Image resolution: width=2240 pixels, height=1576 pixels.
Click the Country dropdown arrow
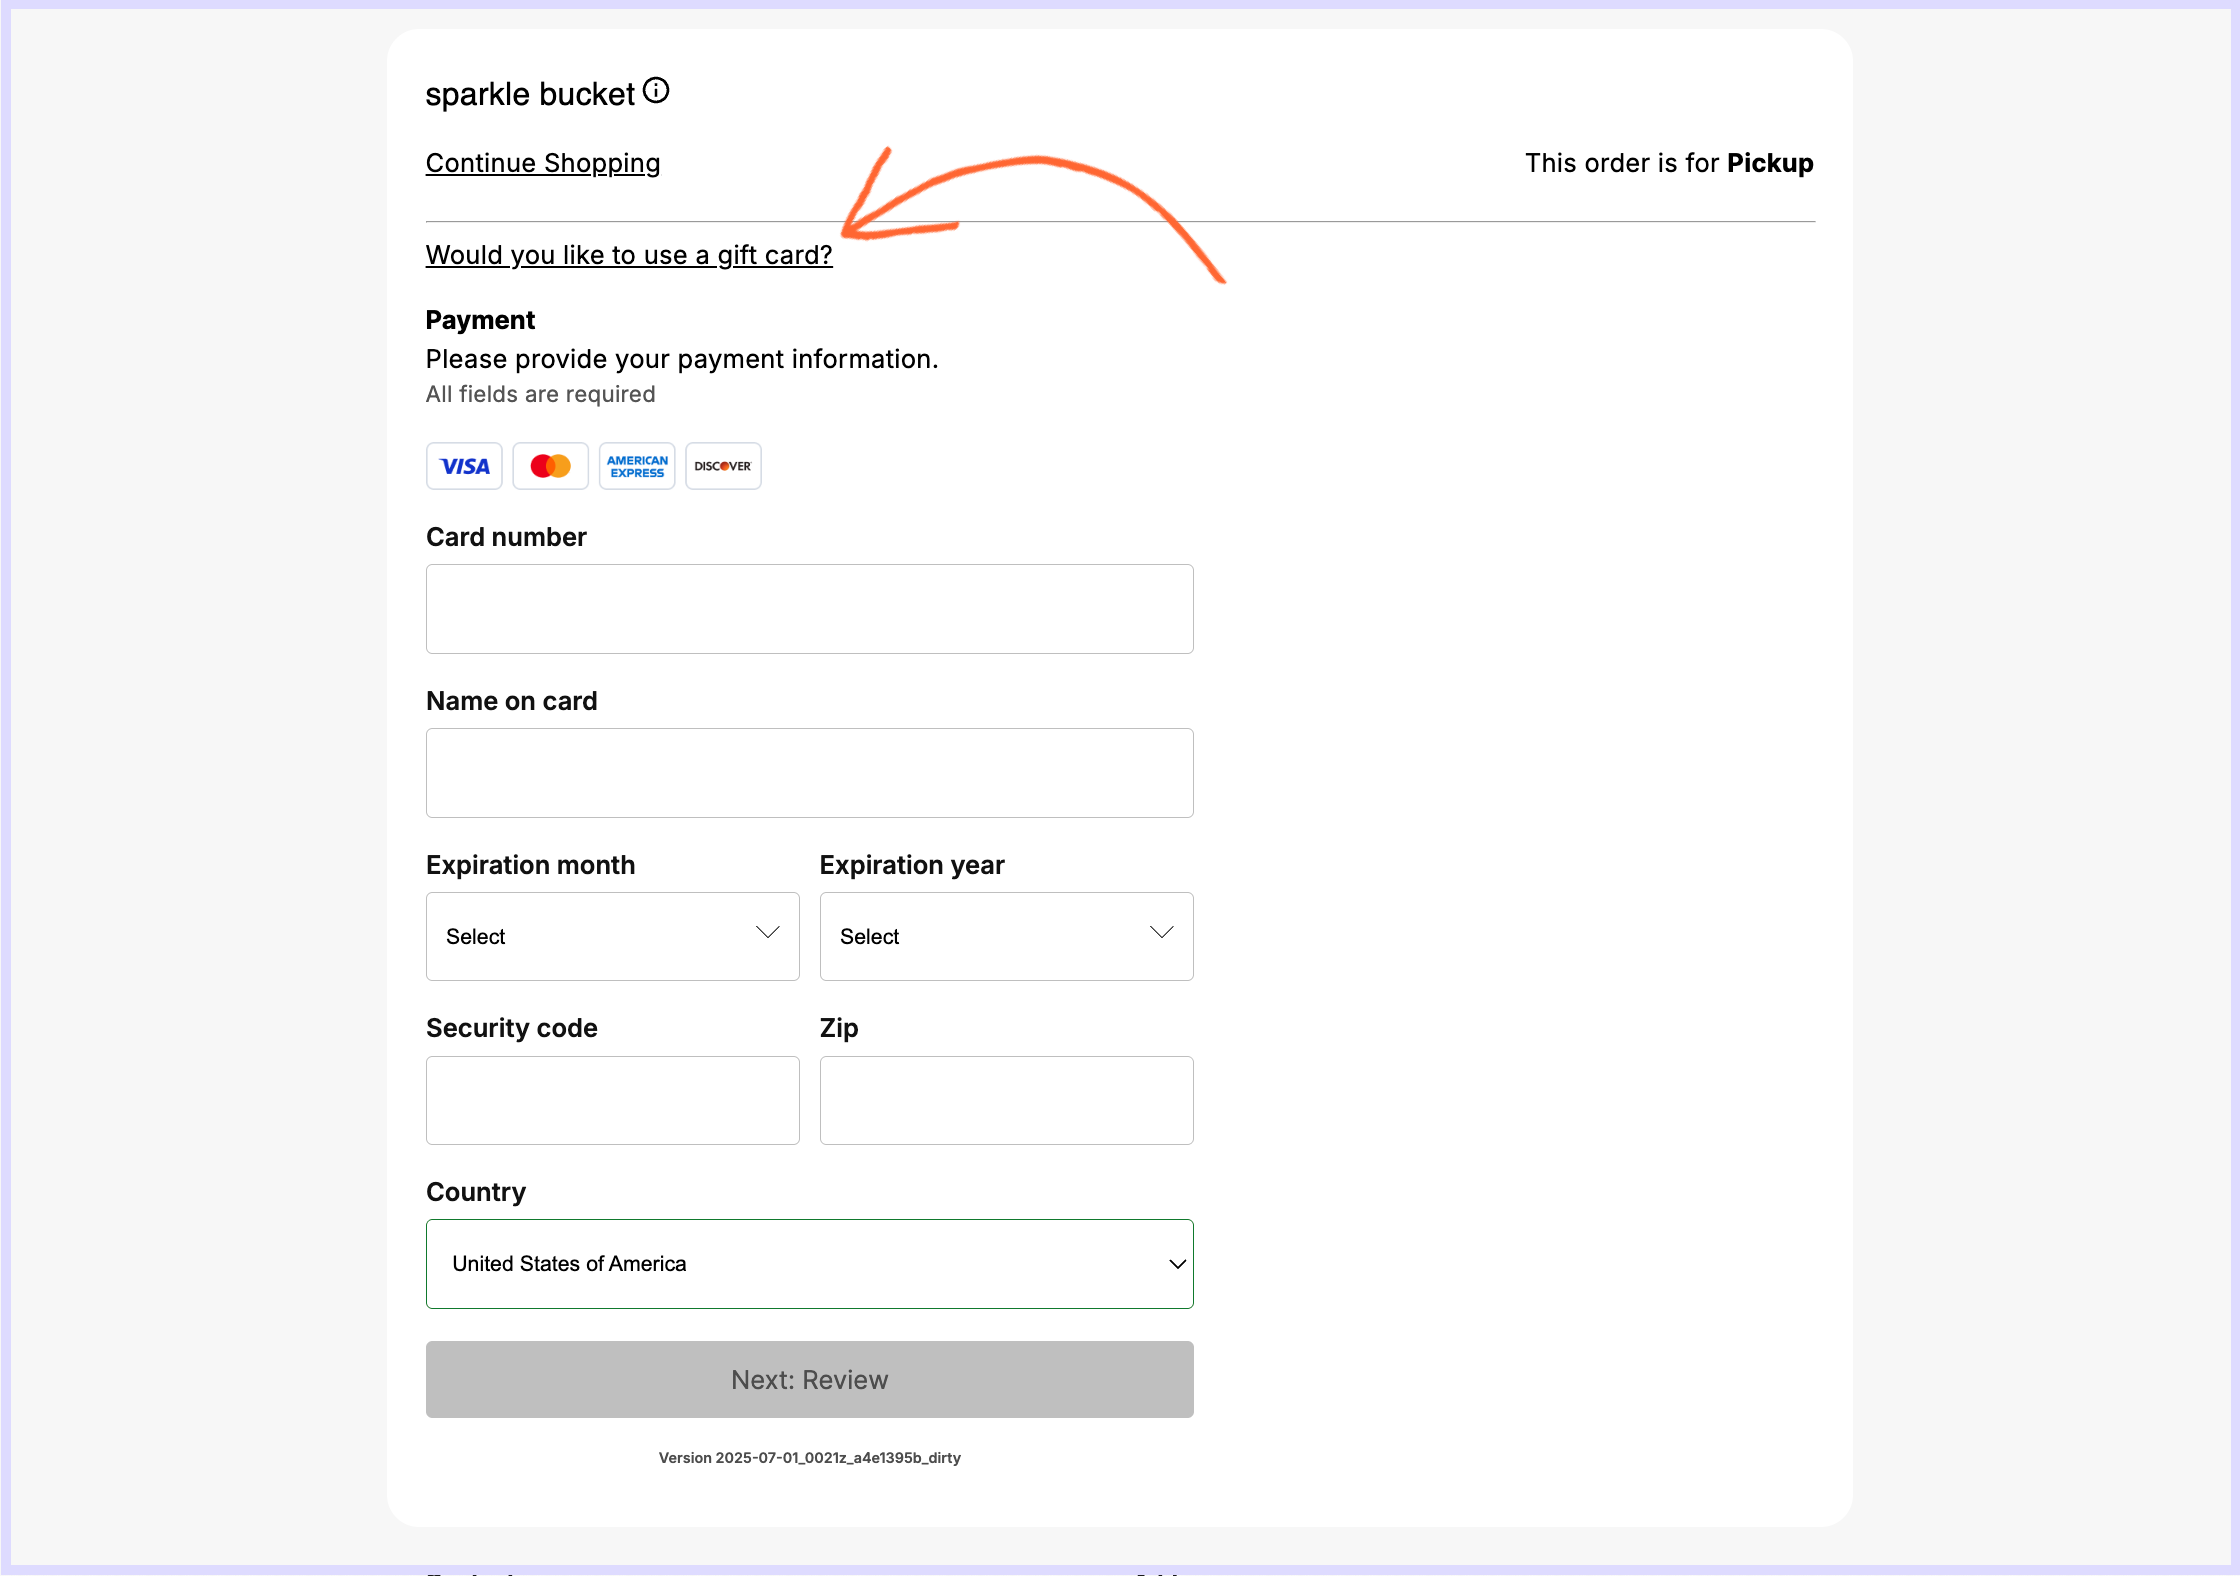click(1177, 1264)
